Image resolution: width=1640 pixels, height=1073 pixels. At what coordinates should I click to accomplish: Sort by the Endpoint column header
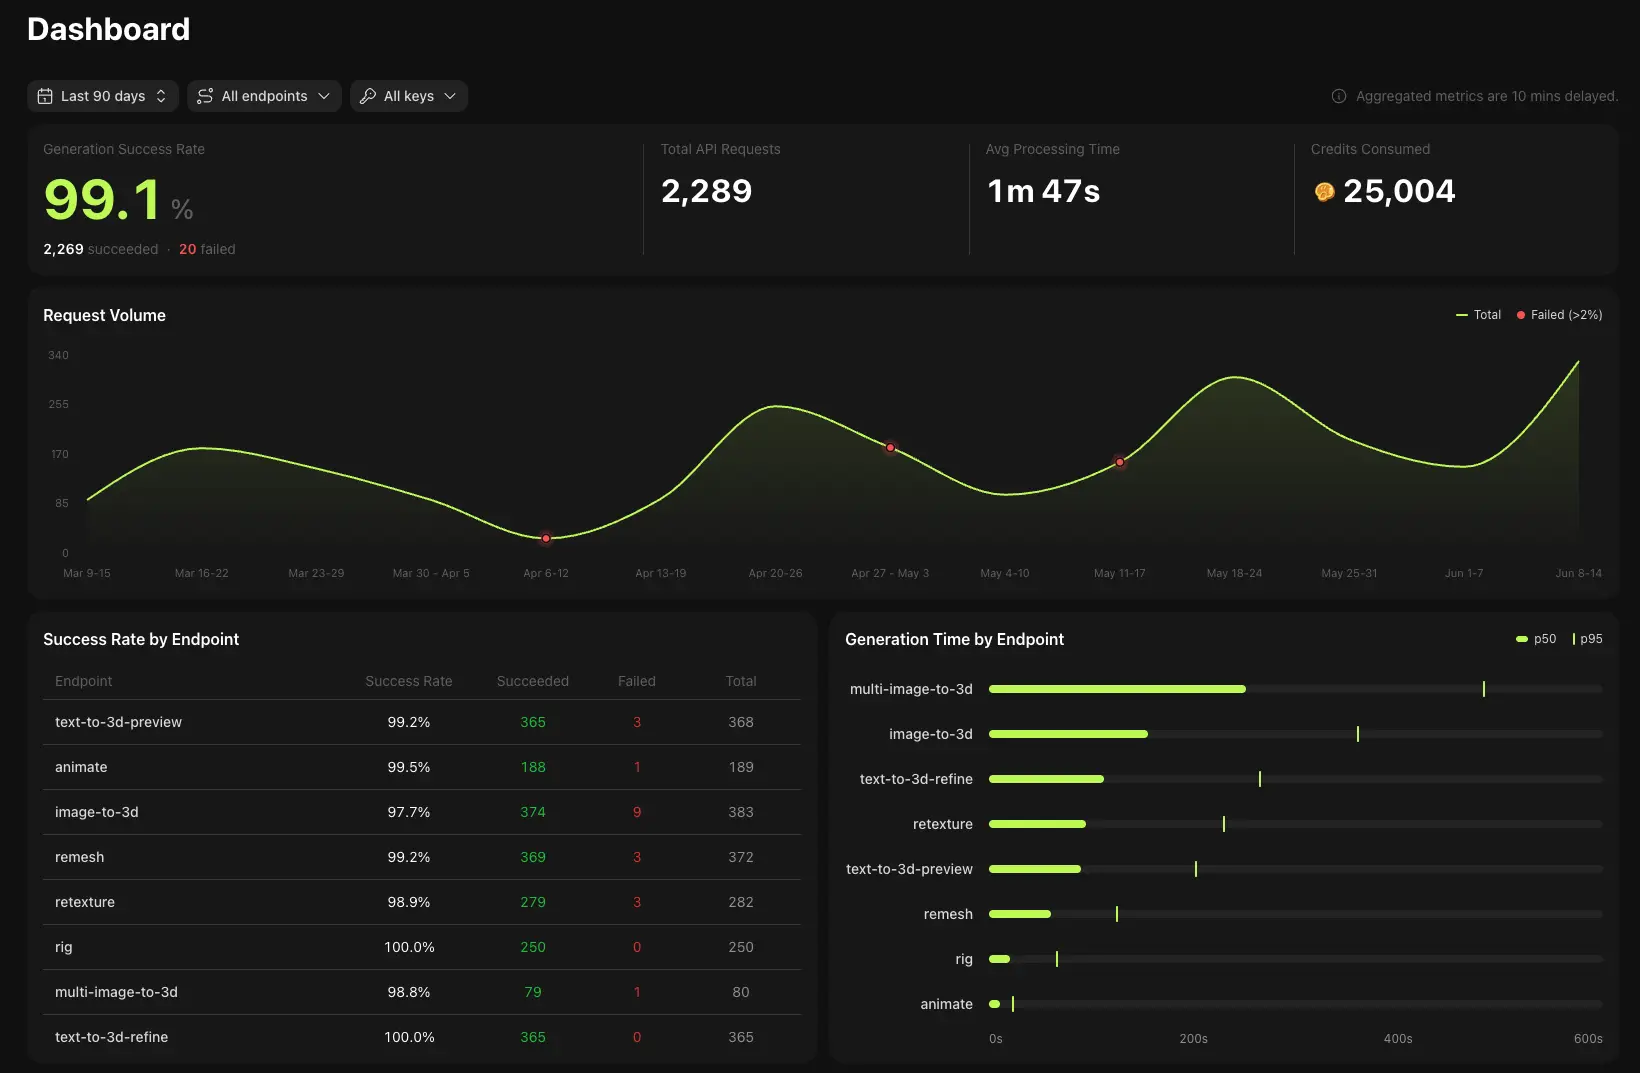84,681
